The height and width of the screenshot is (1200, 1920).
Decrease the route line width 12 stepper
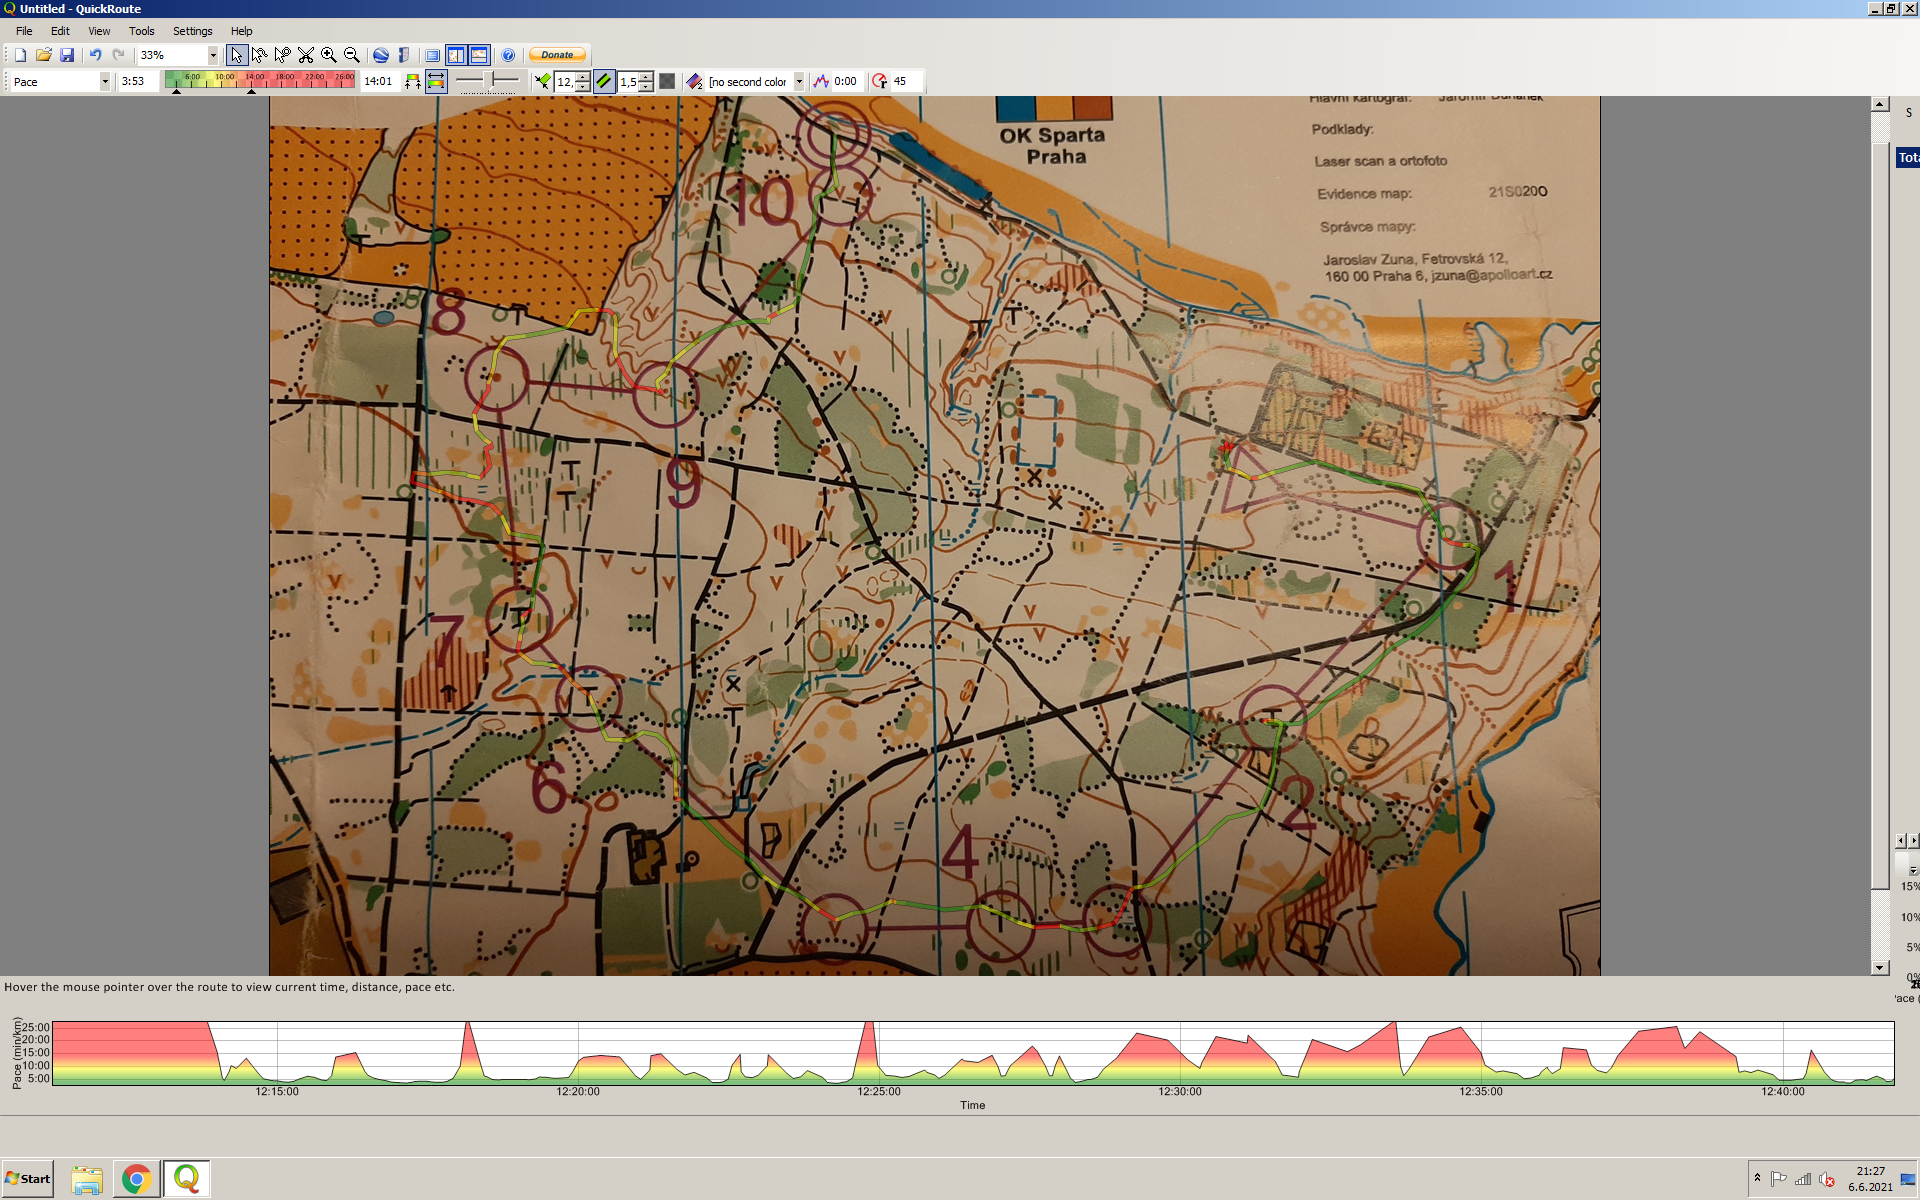[x=583, y=87]
